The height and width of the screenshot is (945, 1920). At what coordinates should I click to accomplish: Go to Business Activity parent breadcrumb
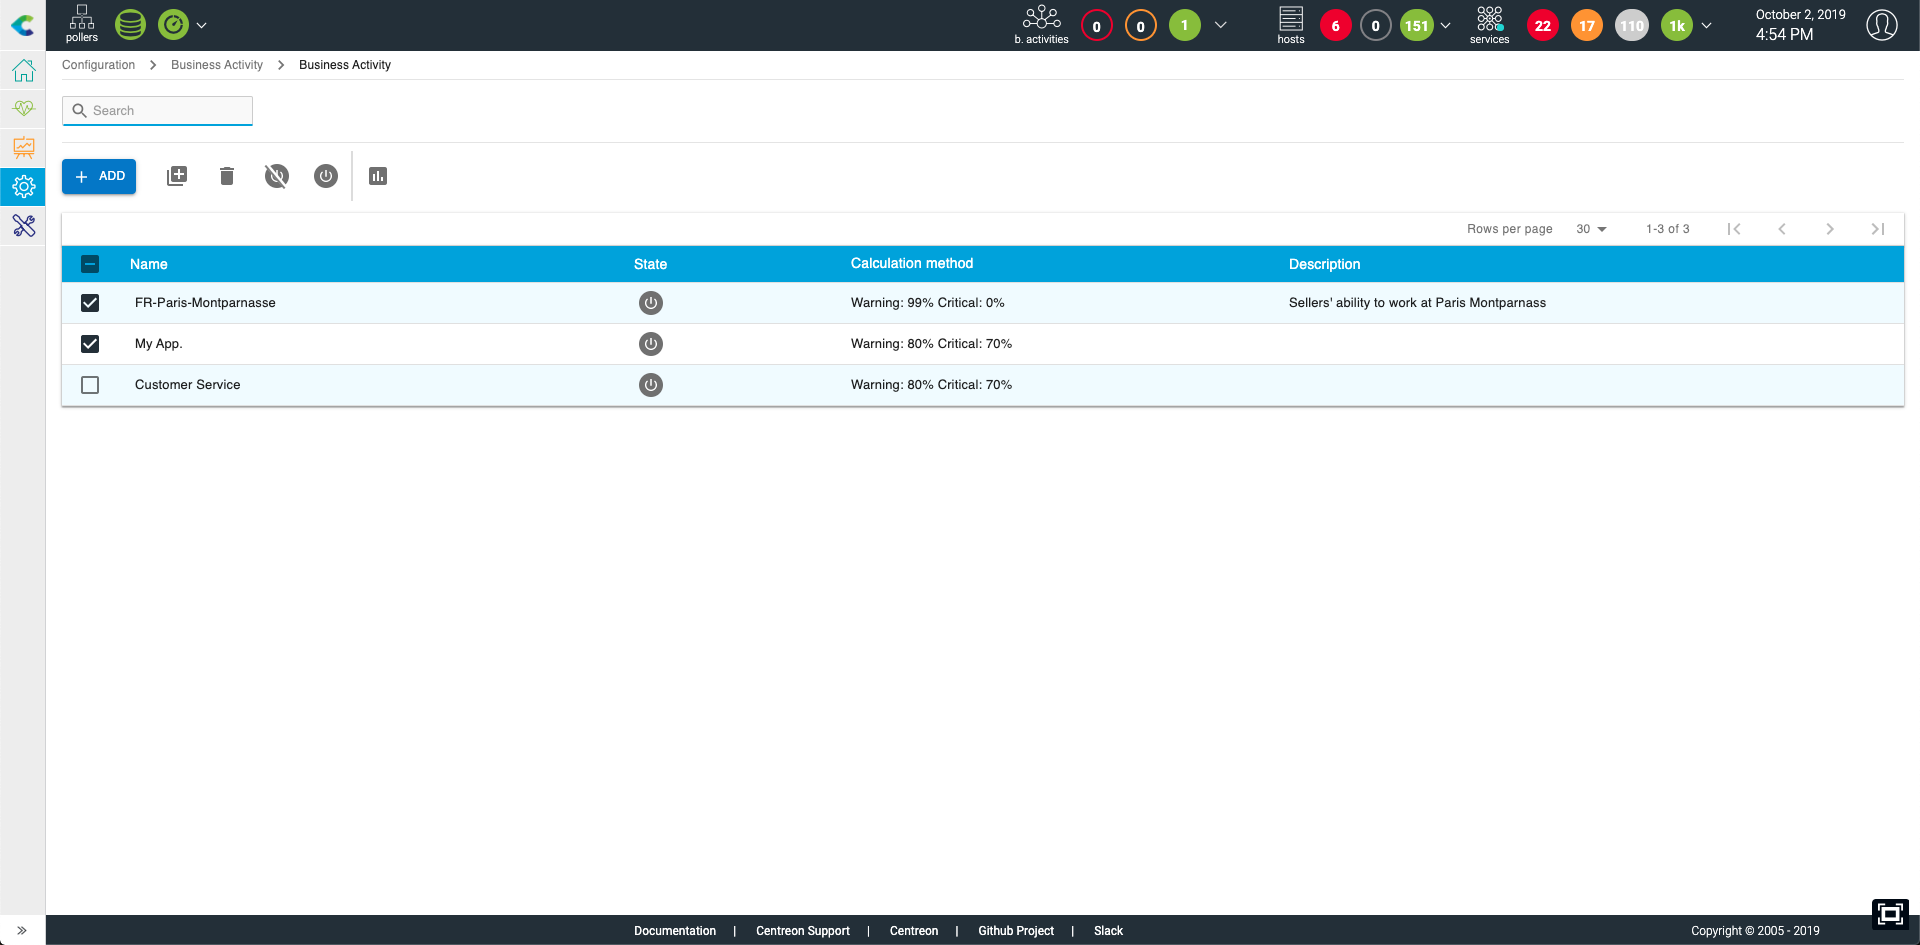[217, 65]
